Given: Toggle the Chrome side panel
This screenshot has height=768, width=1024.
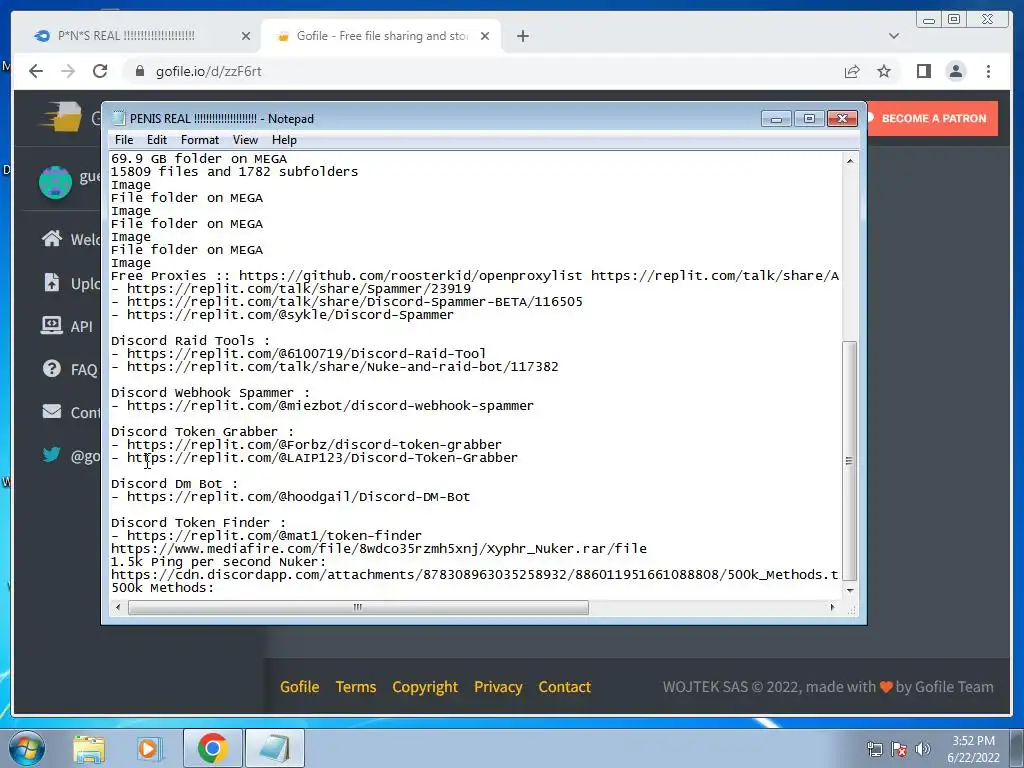Looking at the screenshot, I should [x=923, y=71].
